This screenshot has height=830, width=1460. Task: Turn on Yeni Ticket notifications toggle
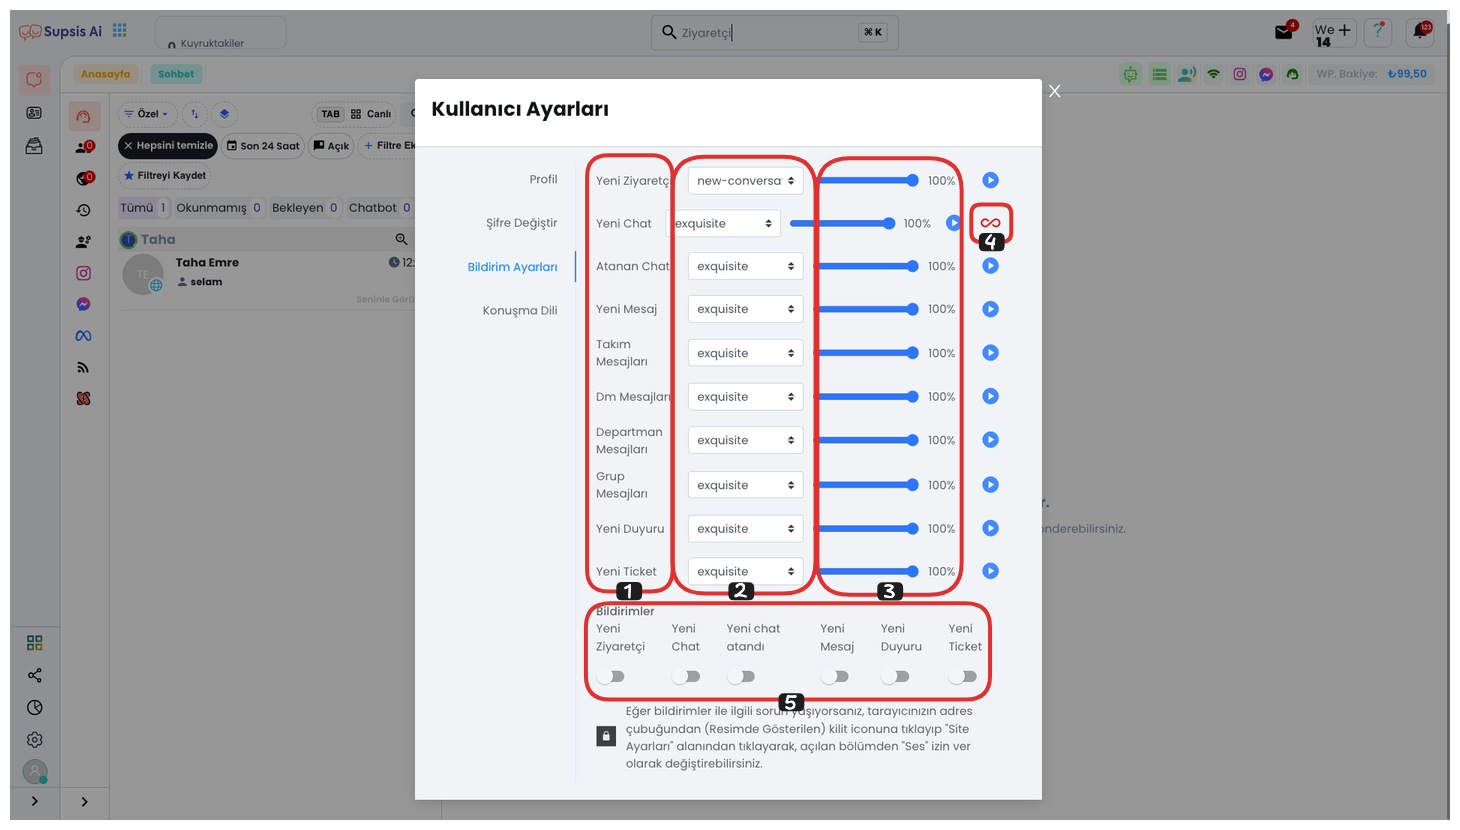point(963,677)
